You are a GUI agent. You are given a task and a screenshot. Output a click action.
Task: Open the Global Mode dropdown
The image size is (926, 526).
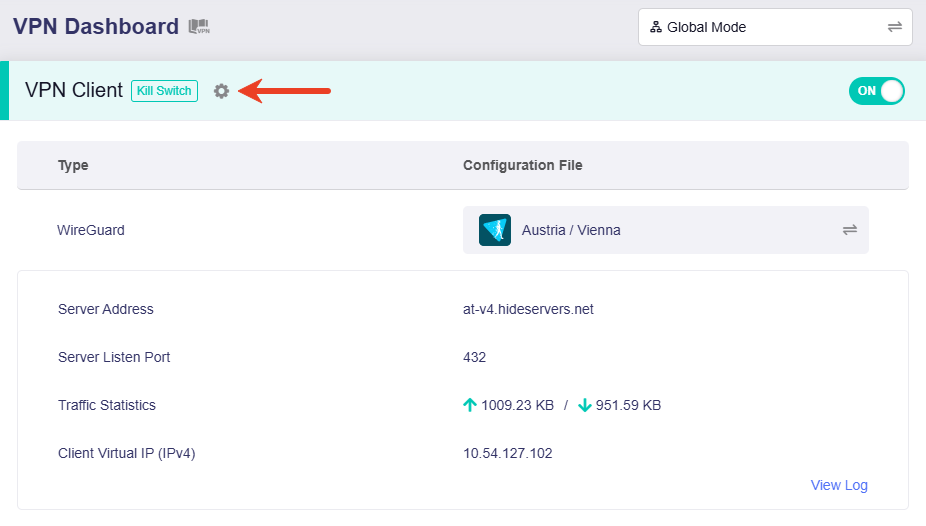click(x=774, y=27)
